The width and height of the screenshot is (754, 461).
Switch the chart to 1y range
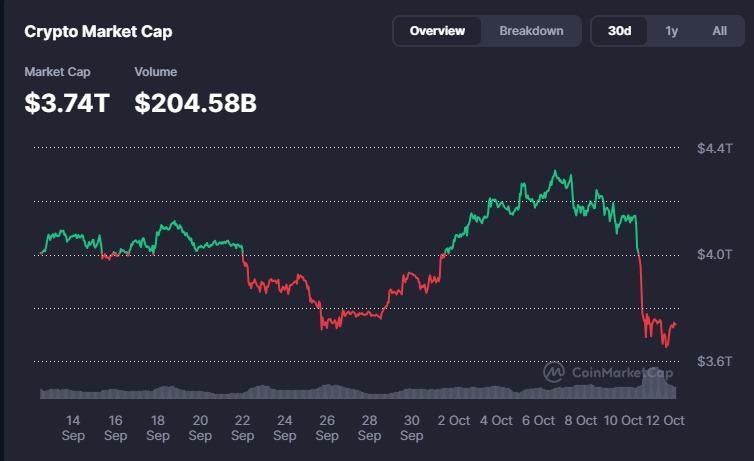click(x=671, y=31)
